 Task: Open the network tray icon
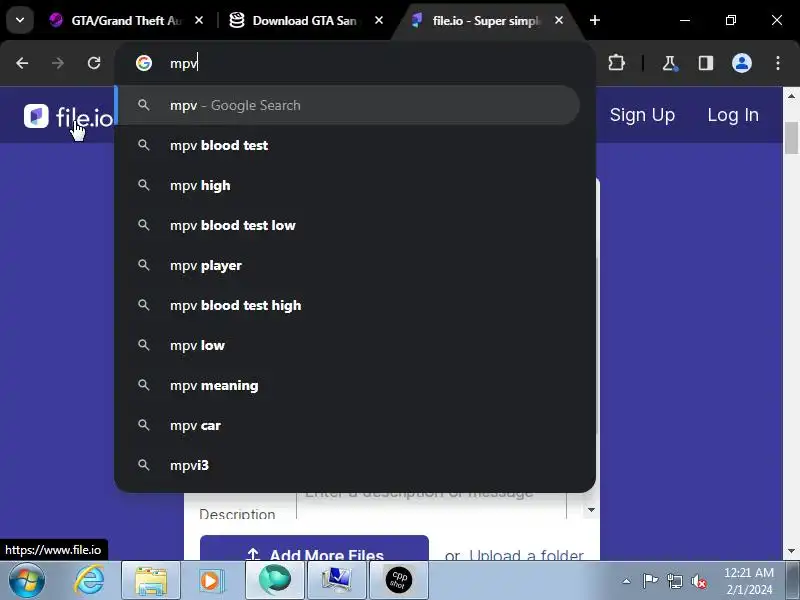[674, 581]
